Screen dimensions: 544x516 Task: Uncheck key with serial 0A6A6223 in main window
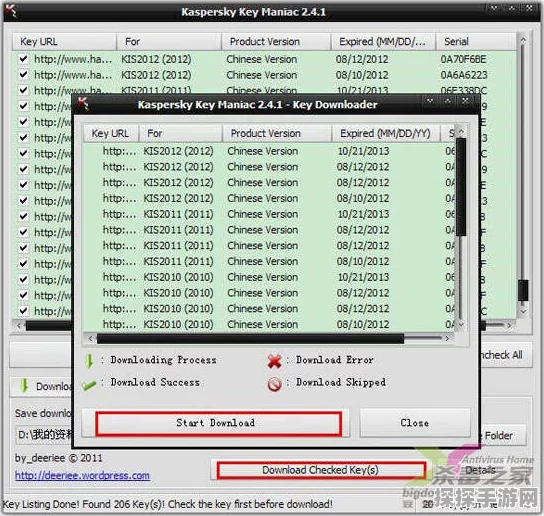pos(23,75)
